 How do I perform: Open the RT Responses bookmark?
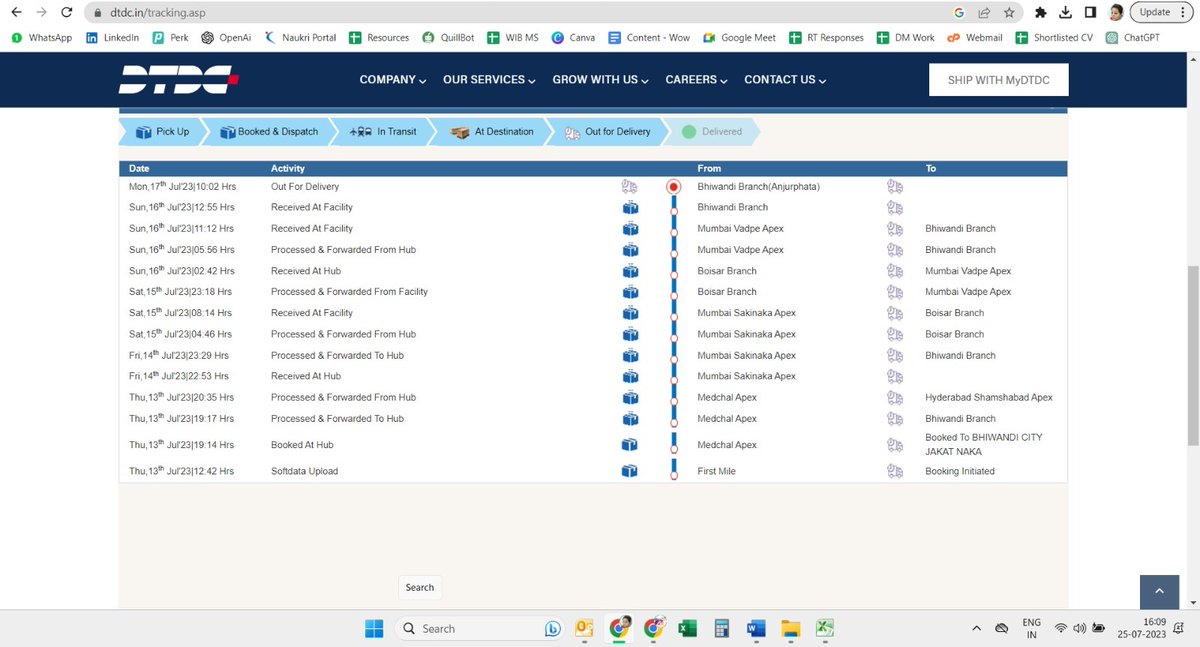(826, 37)
